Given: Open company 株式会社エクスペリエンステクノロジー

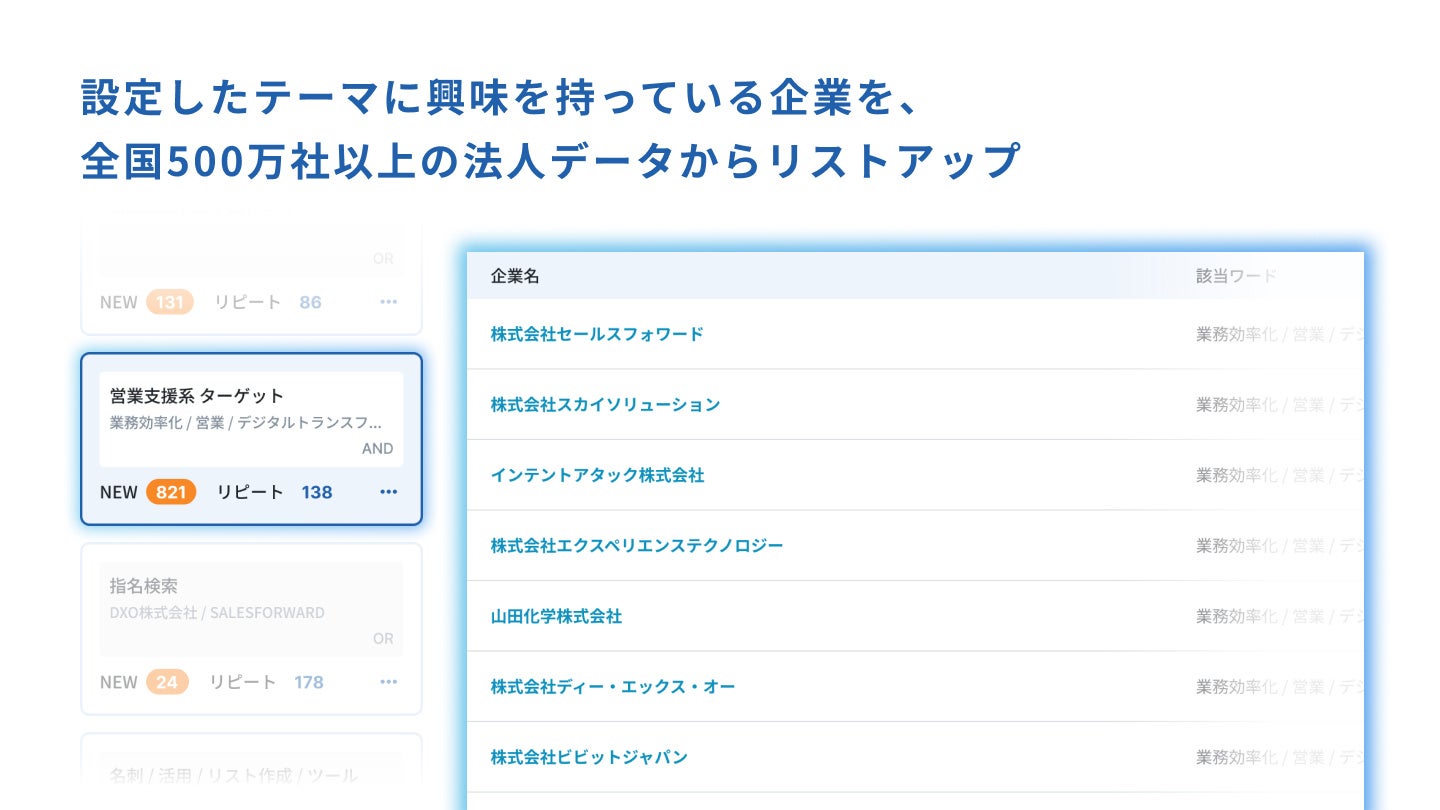Looking at the screenshot, I should coord(637,546).
